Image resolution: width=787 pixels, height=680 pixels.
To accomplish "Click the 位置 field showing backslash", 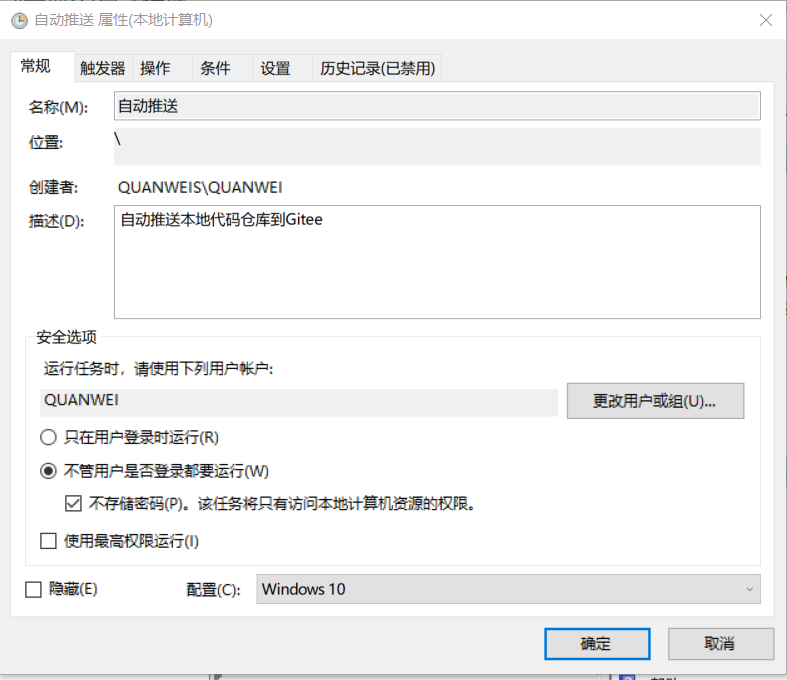I will click(437, 146).
